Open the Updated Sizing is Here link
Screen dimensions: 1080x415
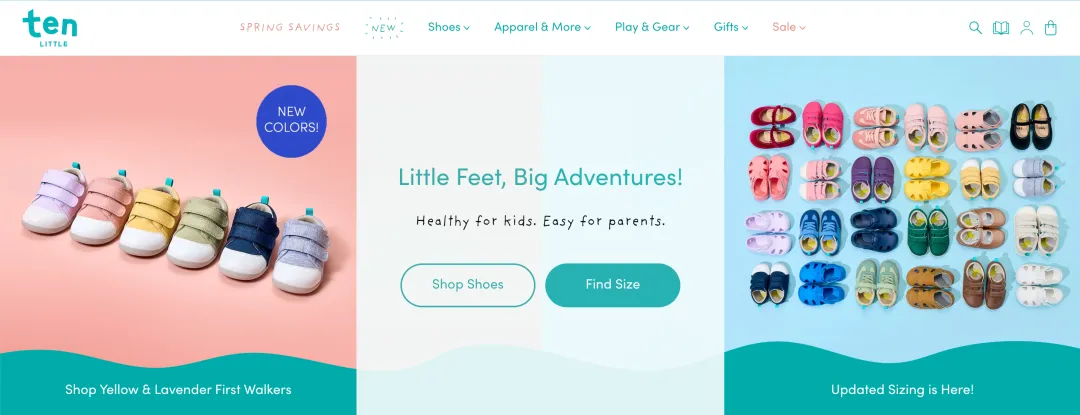point(902,390)
